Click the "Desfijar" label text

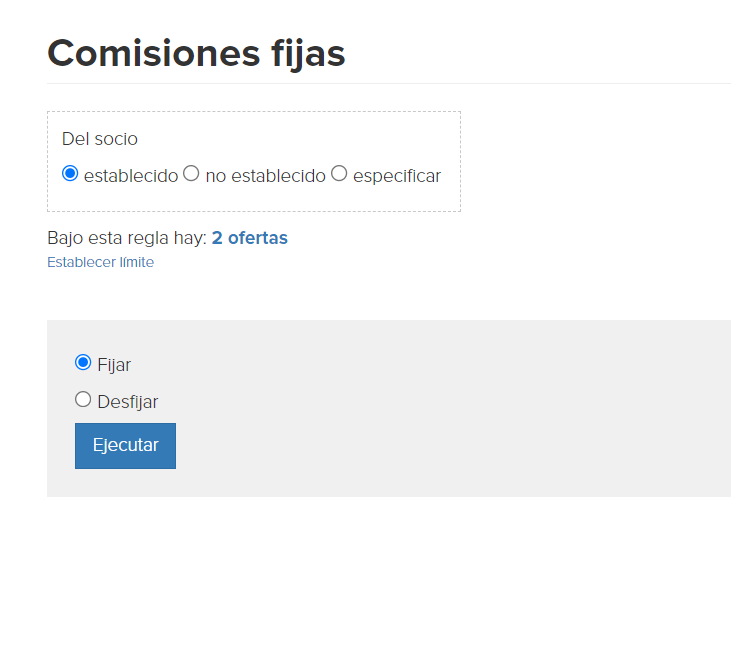[128, 402]
